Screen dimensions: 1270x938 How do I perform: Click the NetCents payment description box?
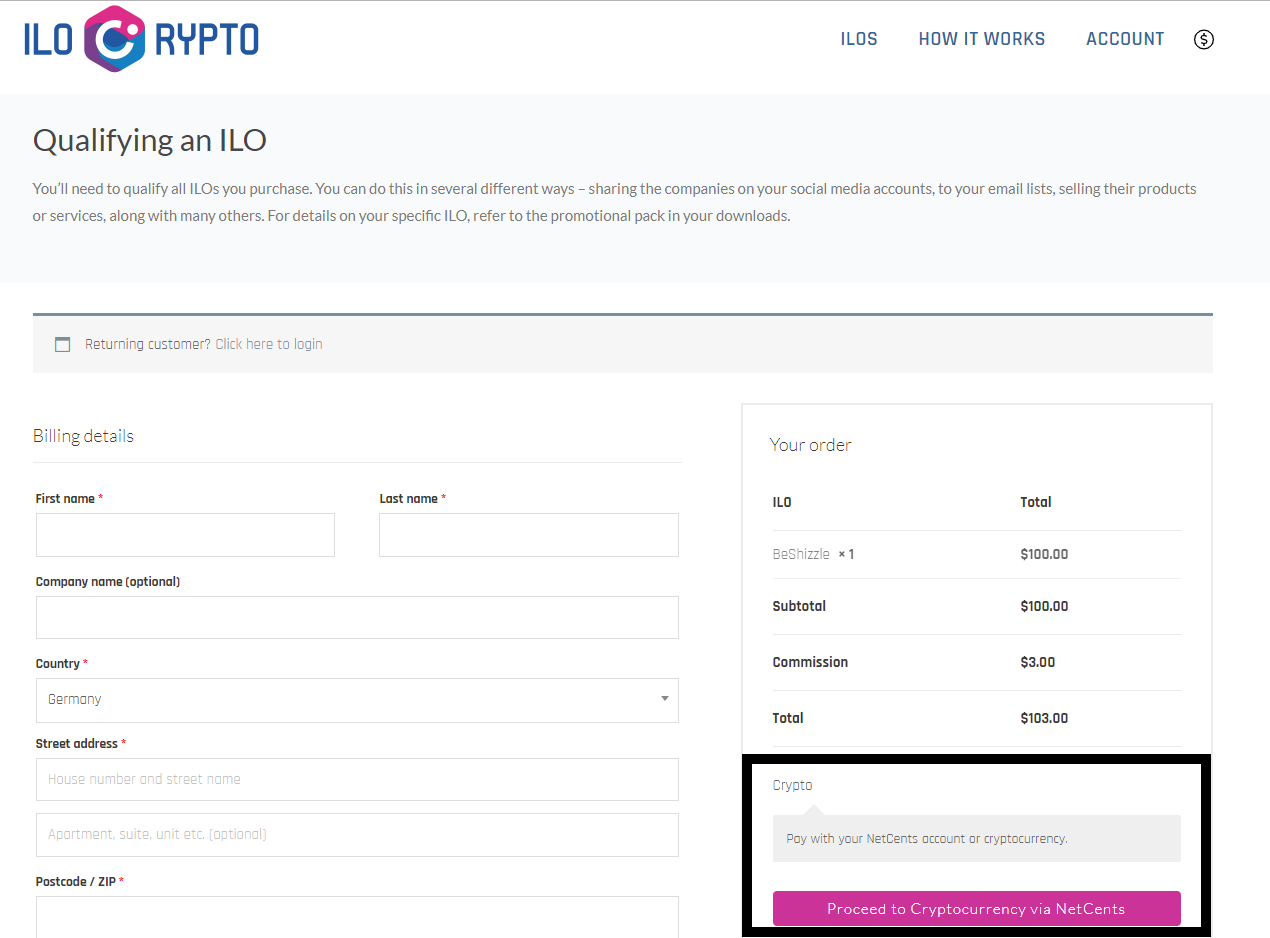[x=976, y=838]
